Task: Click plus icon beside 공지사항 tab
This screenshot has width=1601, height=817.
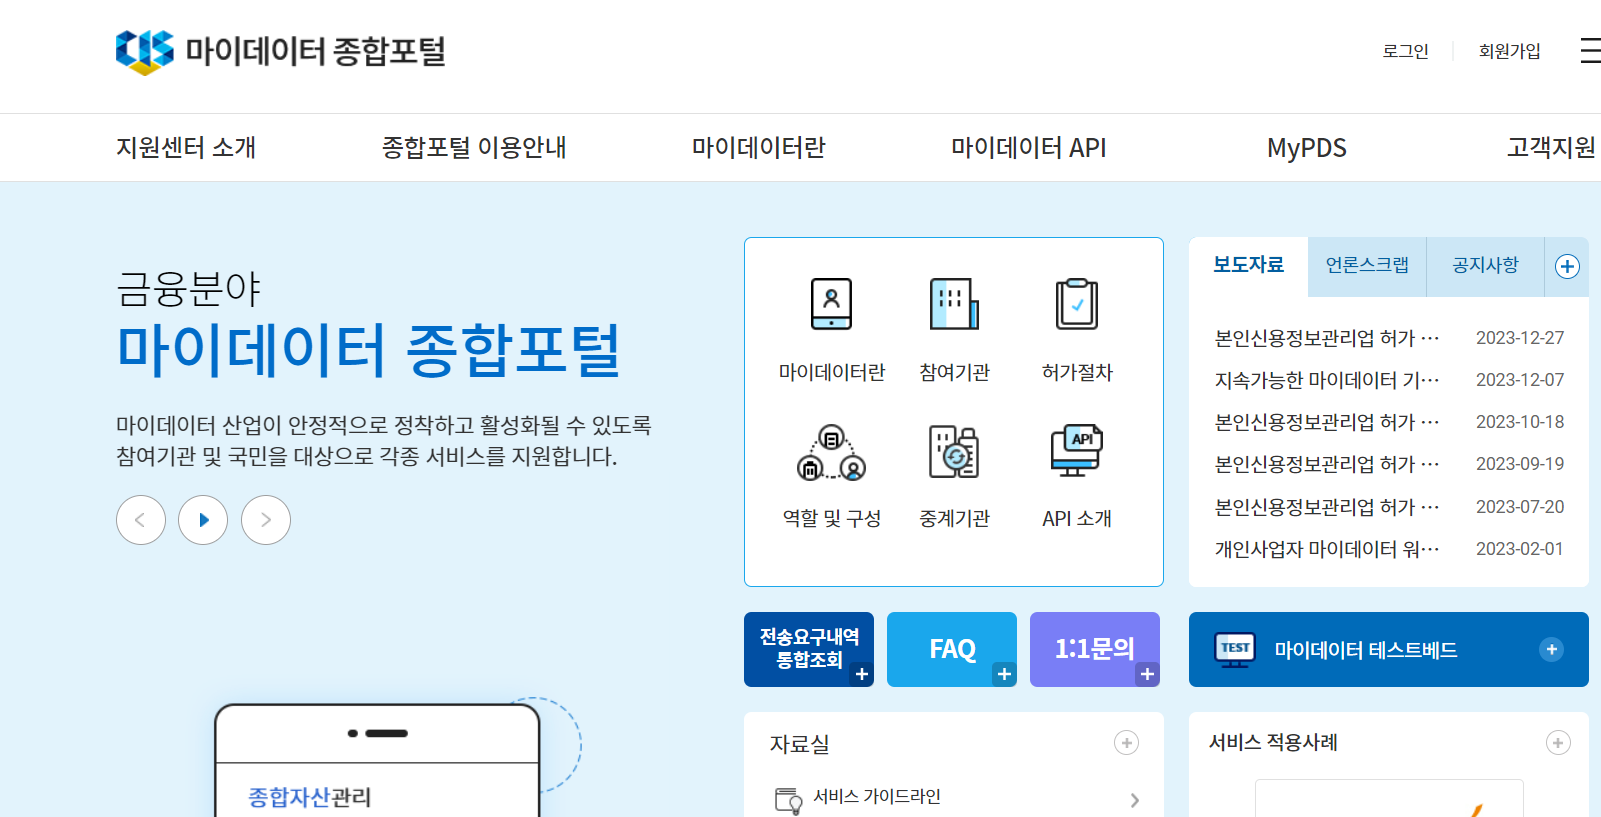Action: [x=1567, y=266]
